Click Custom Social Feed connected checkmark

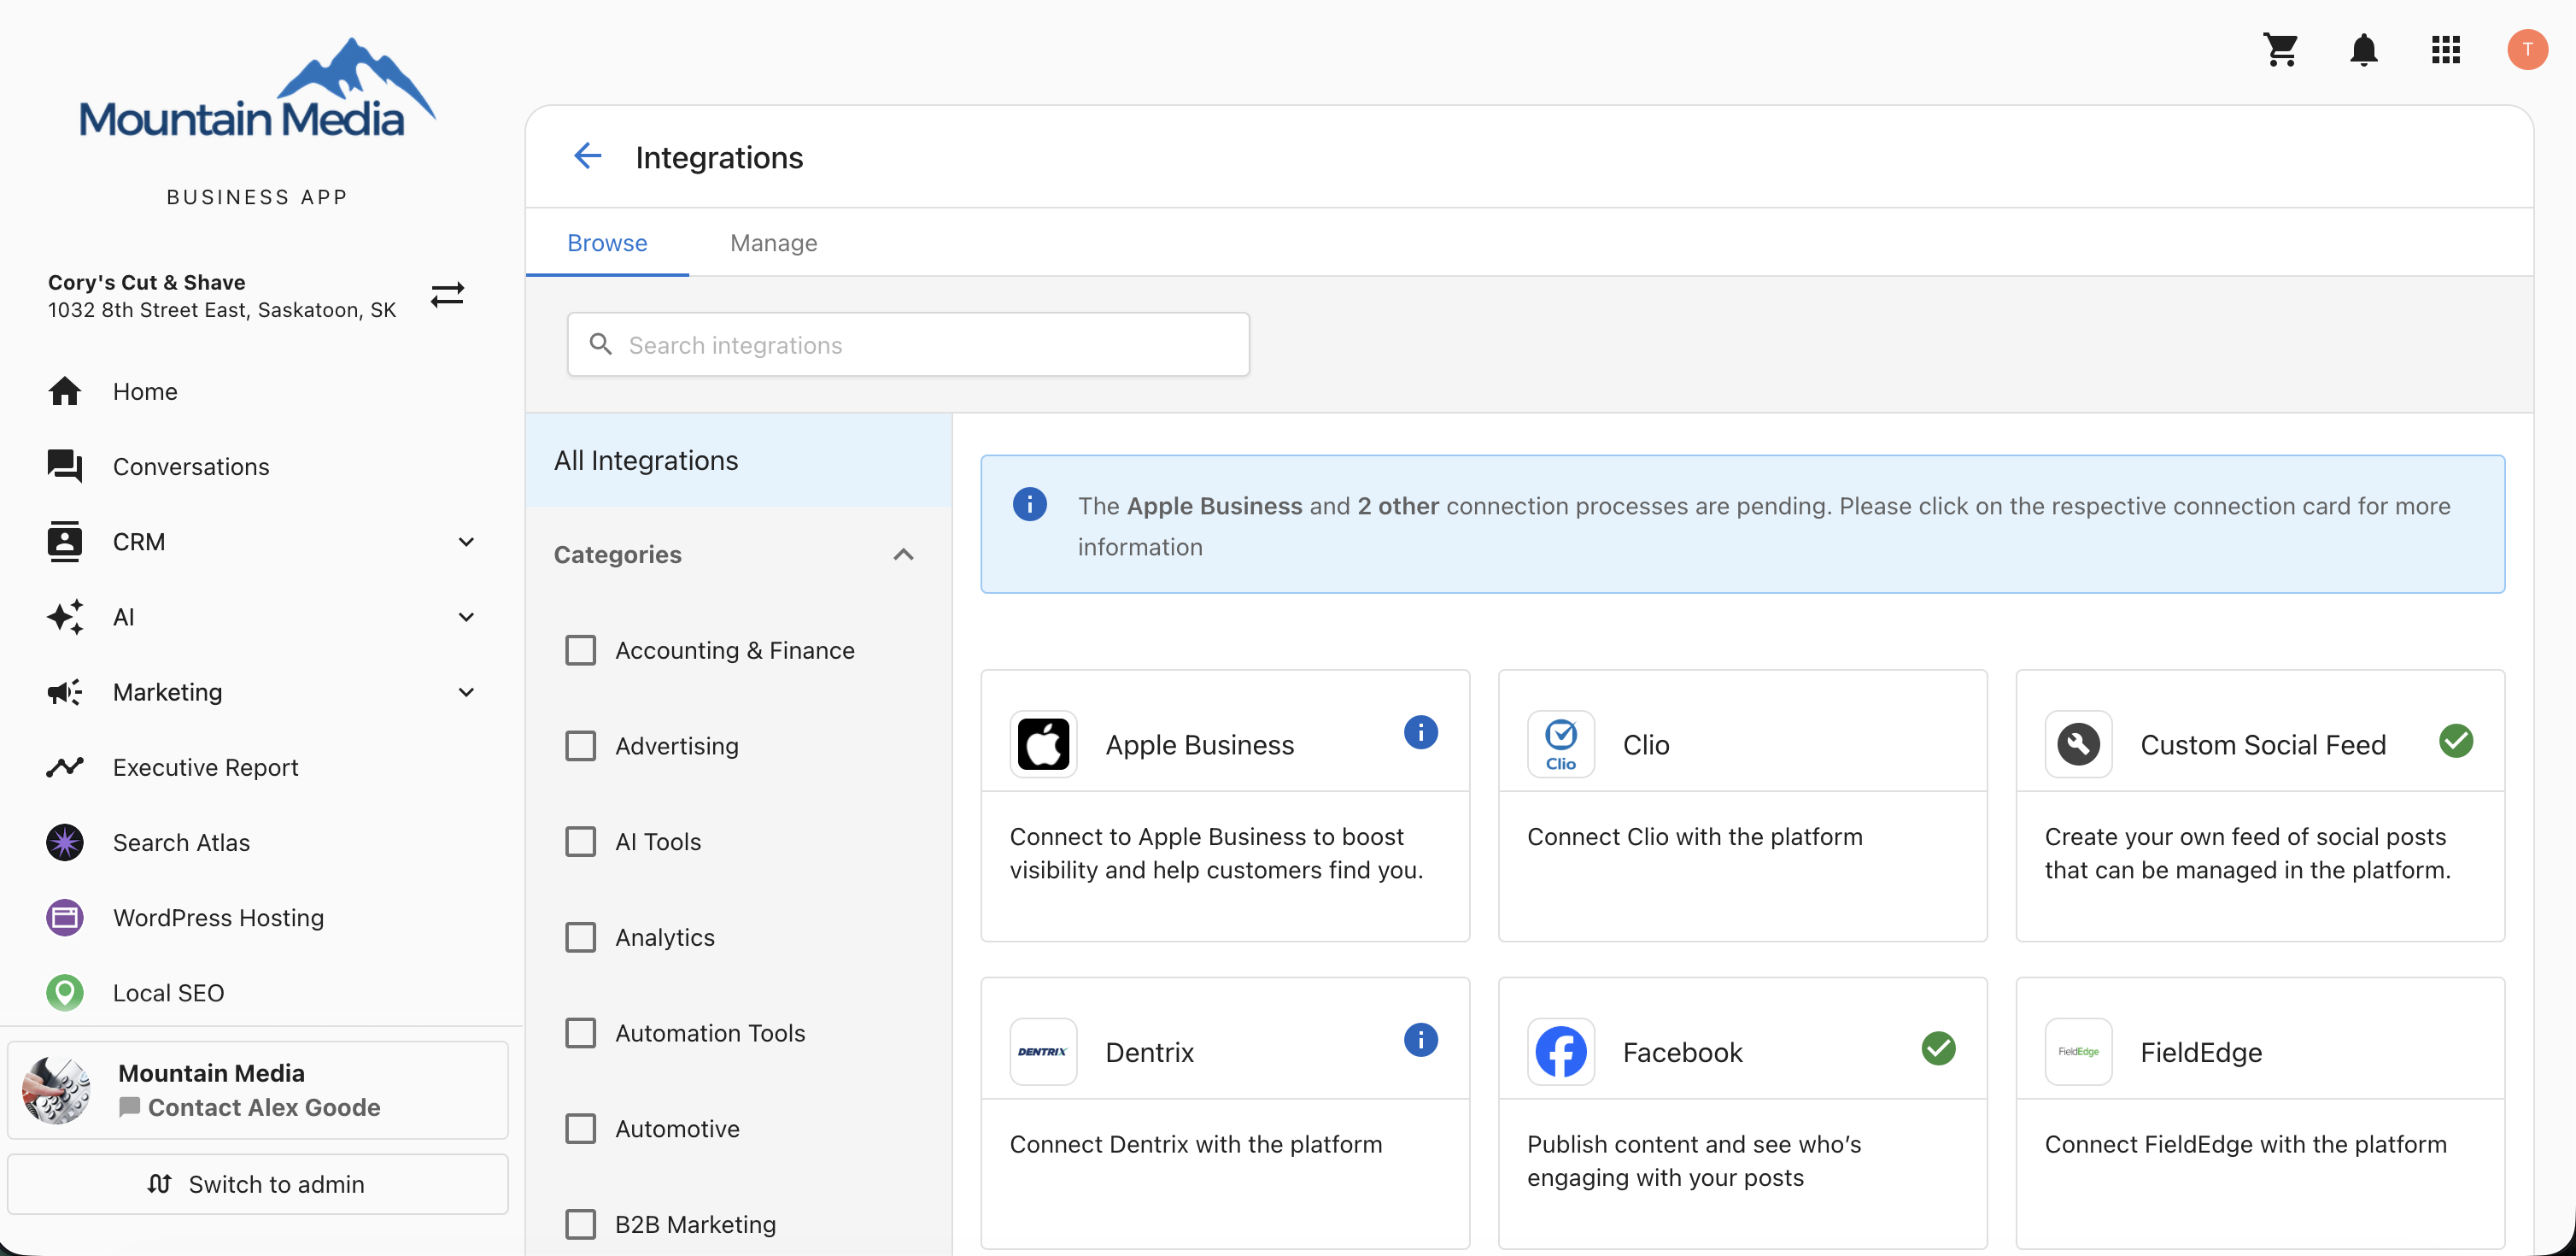(x=2455, y=741)
